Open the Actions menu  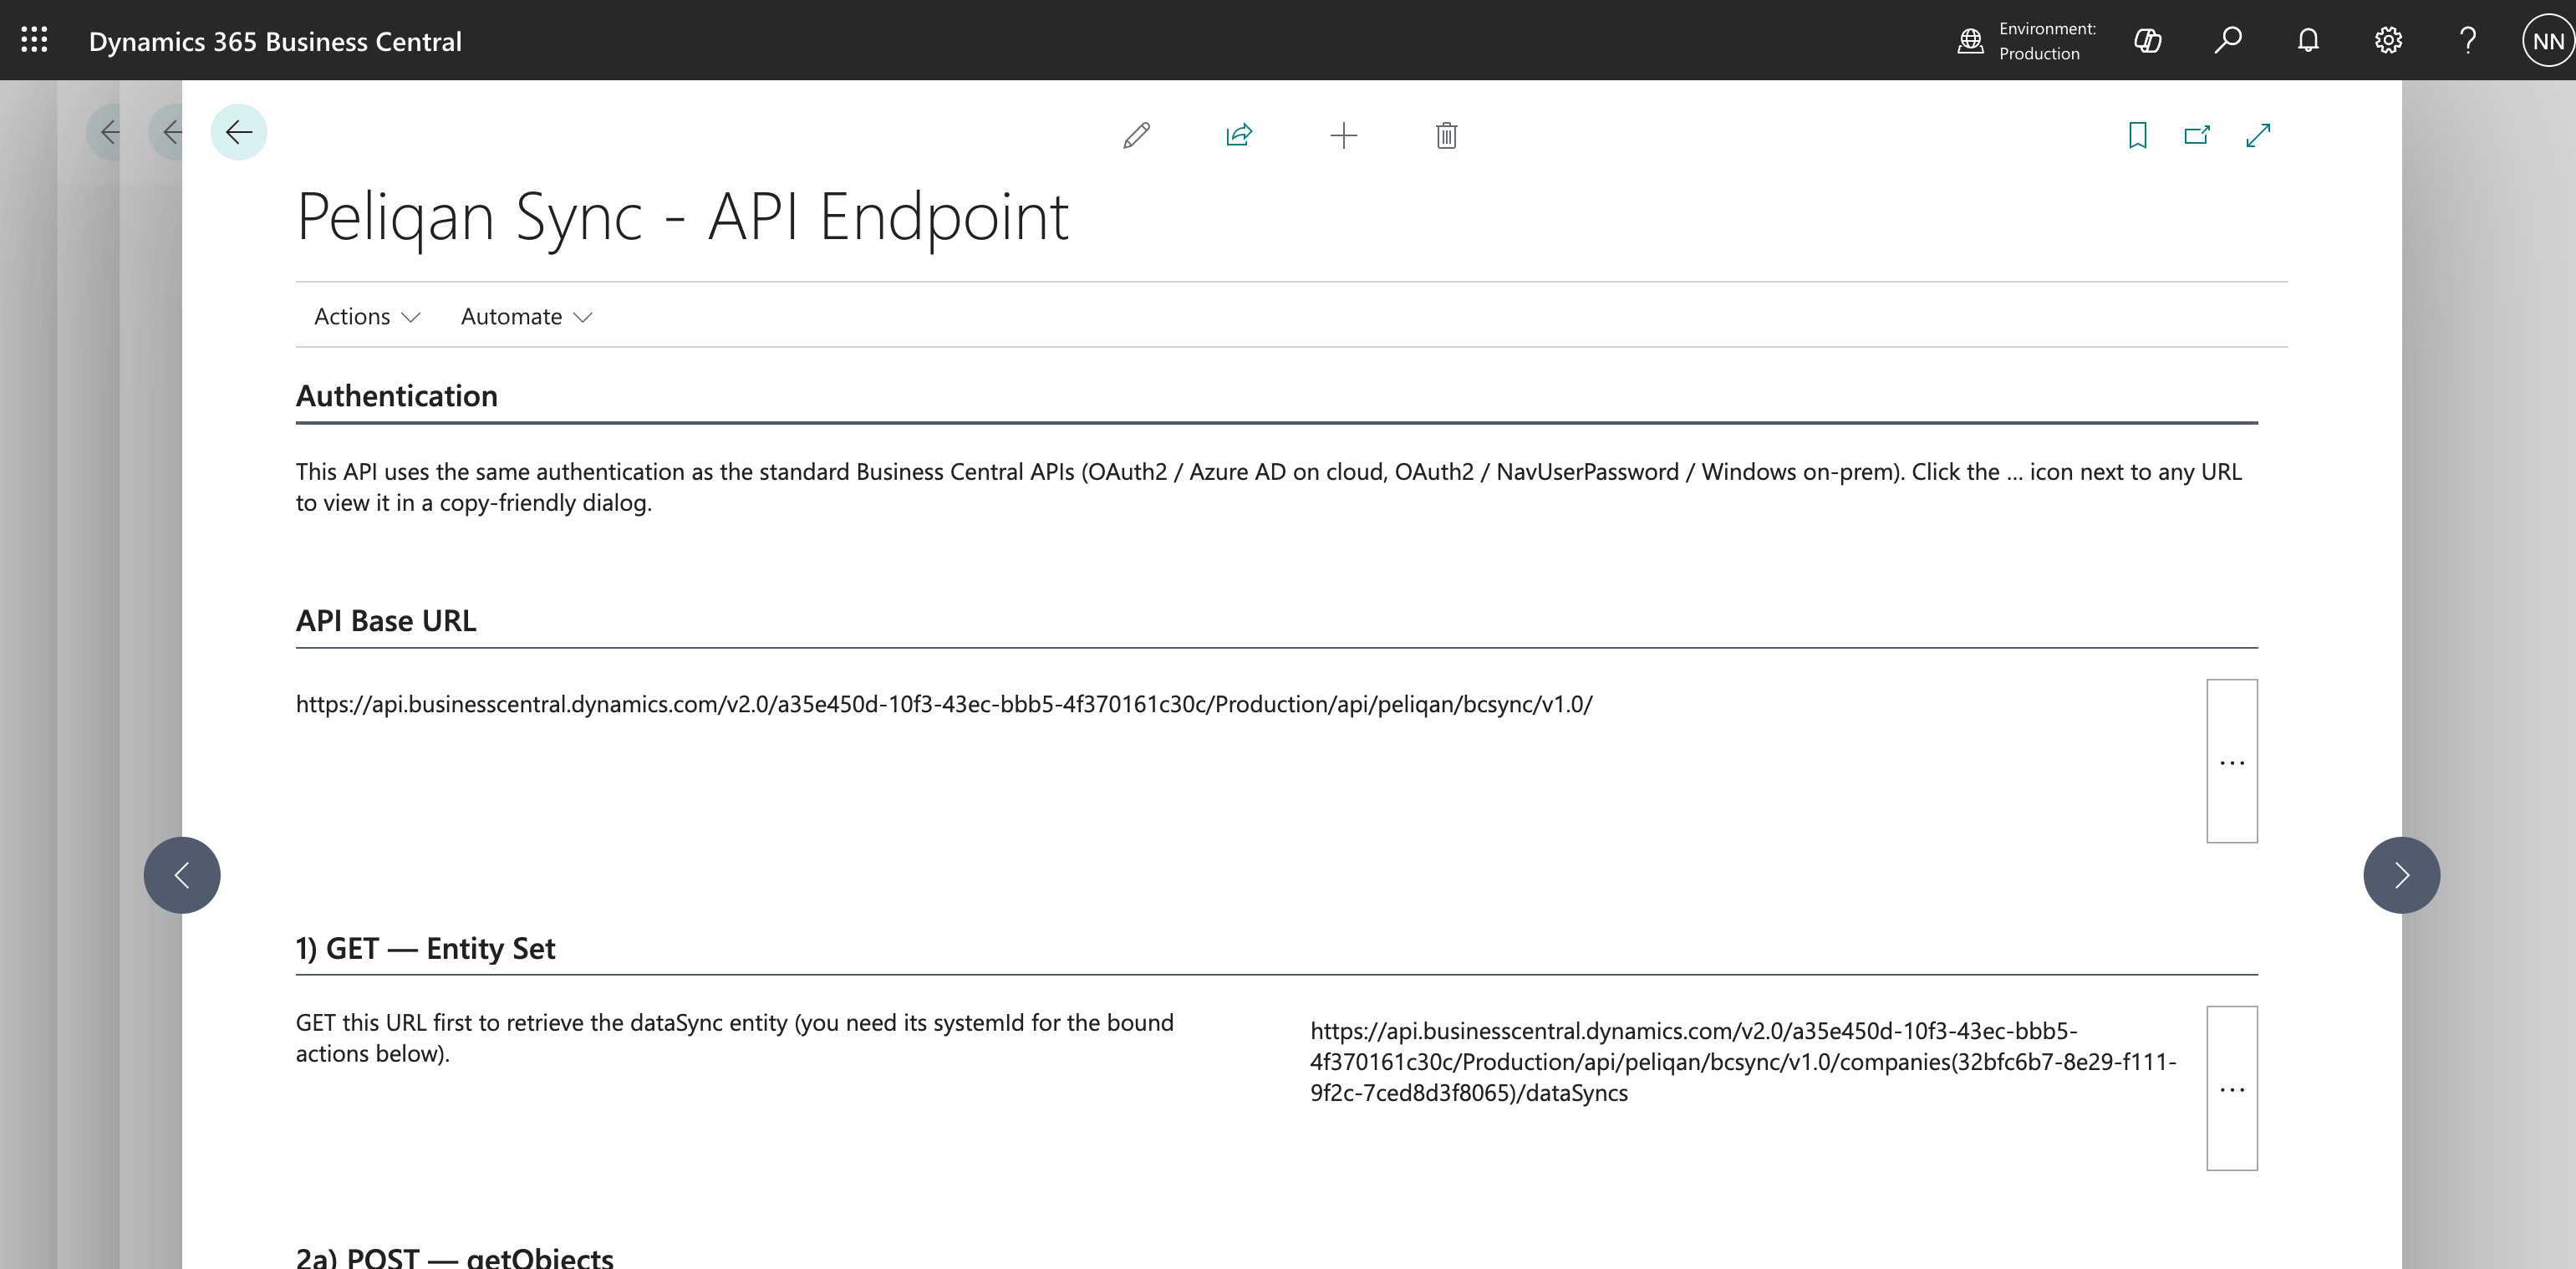coord(366,317)
